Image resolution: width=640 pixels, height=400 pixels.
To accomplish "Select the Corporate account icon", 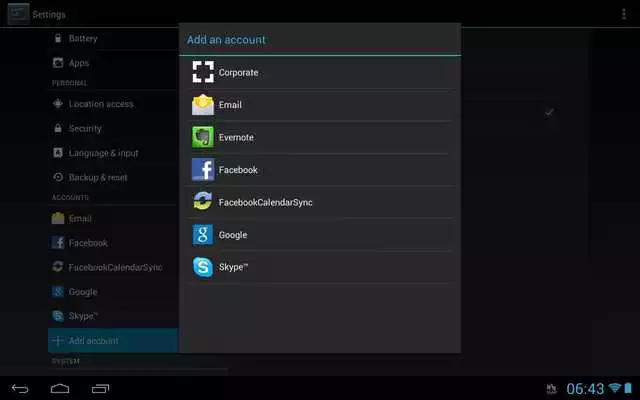I will pyautogui.click(x=203, y=72).
